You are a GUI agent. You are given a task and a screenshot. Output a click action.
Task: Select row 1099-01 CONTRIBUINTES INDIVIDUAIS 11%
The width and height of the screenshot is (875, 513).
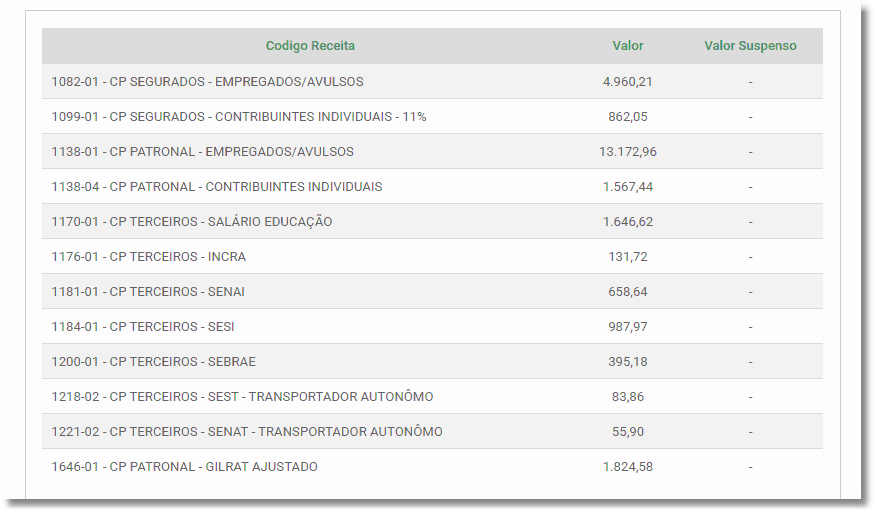[432, 117]
